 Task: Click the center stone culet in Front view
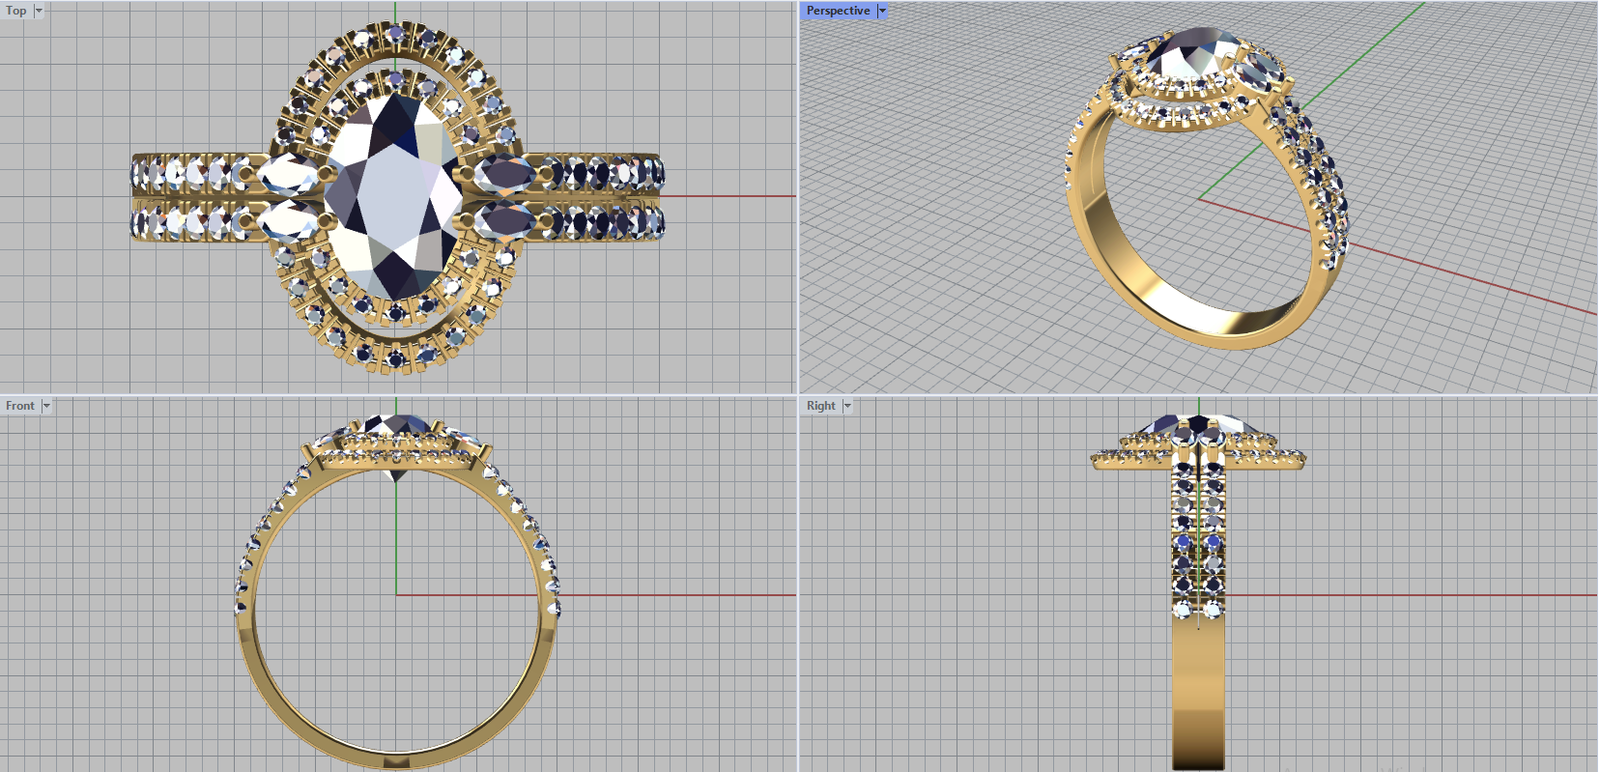pos(397,475)
